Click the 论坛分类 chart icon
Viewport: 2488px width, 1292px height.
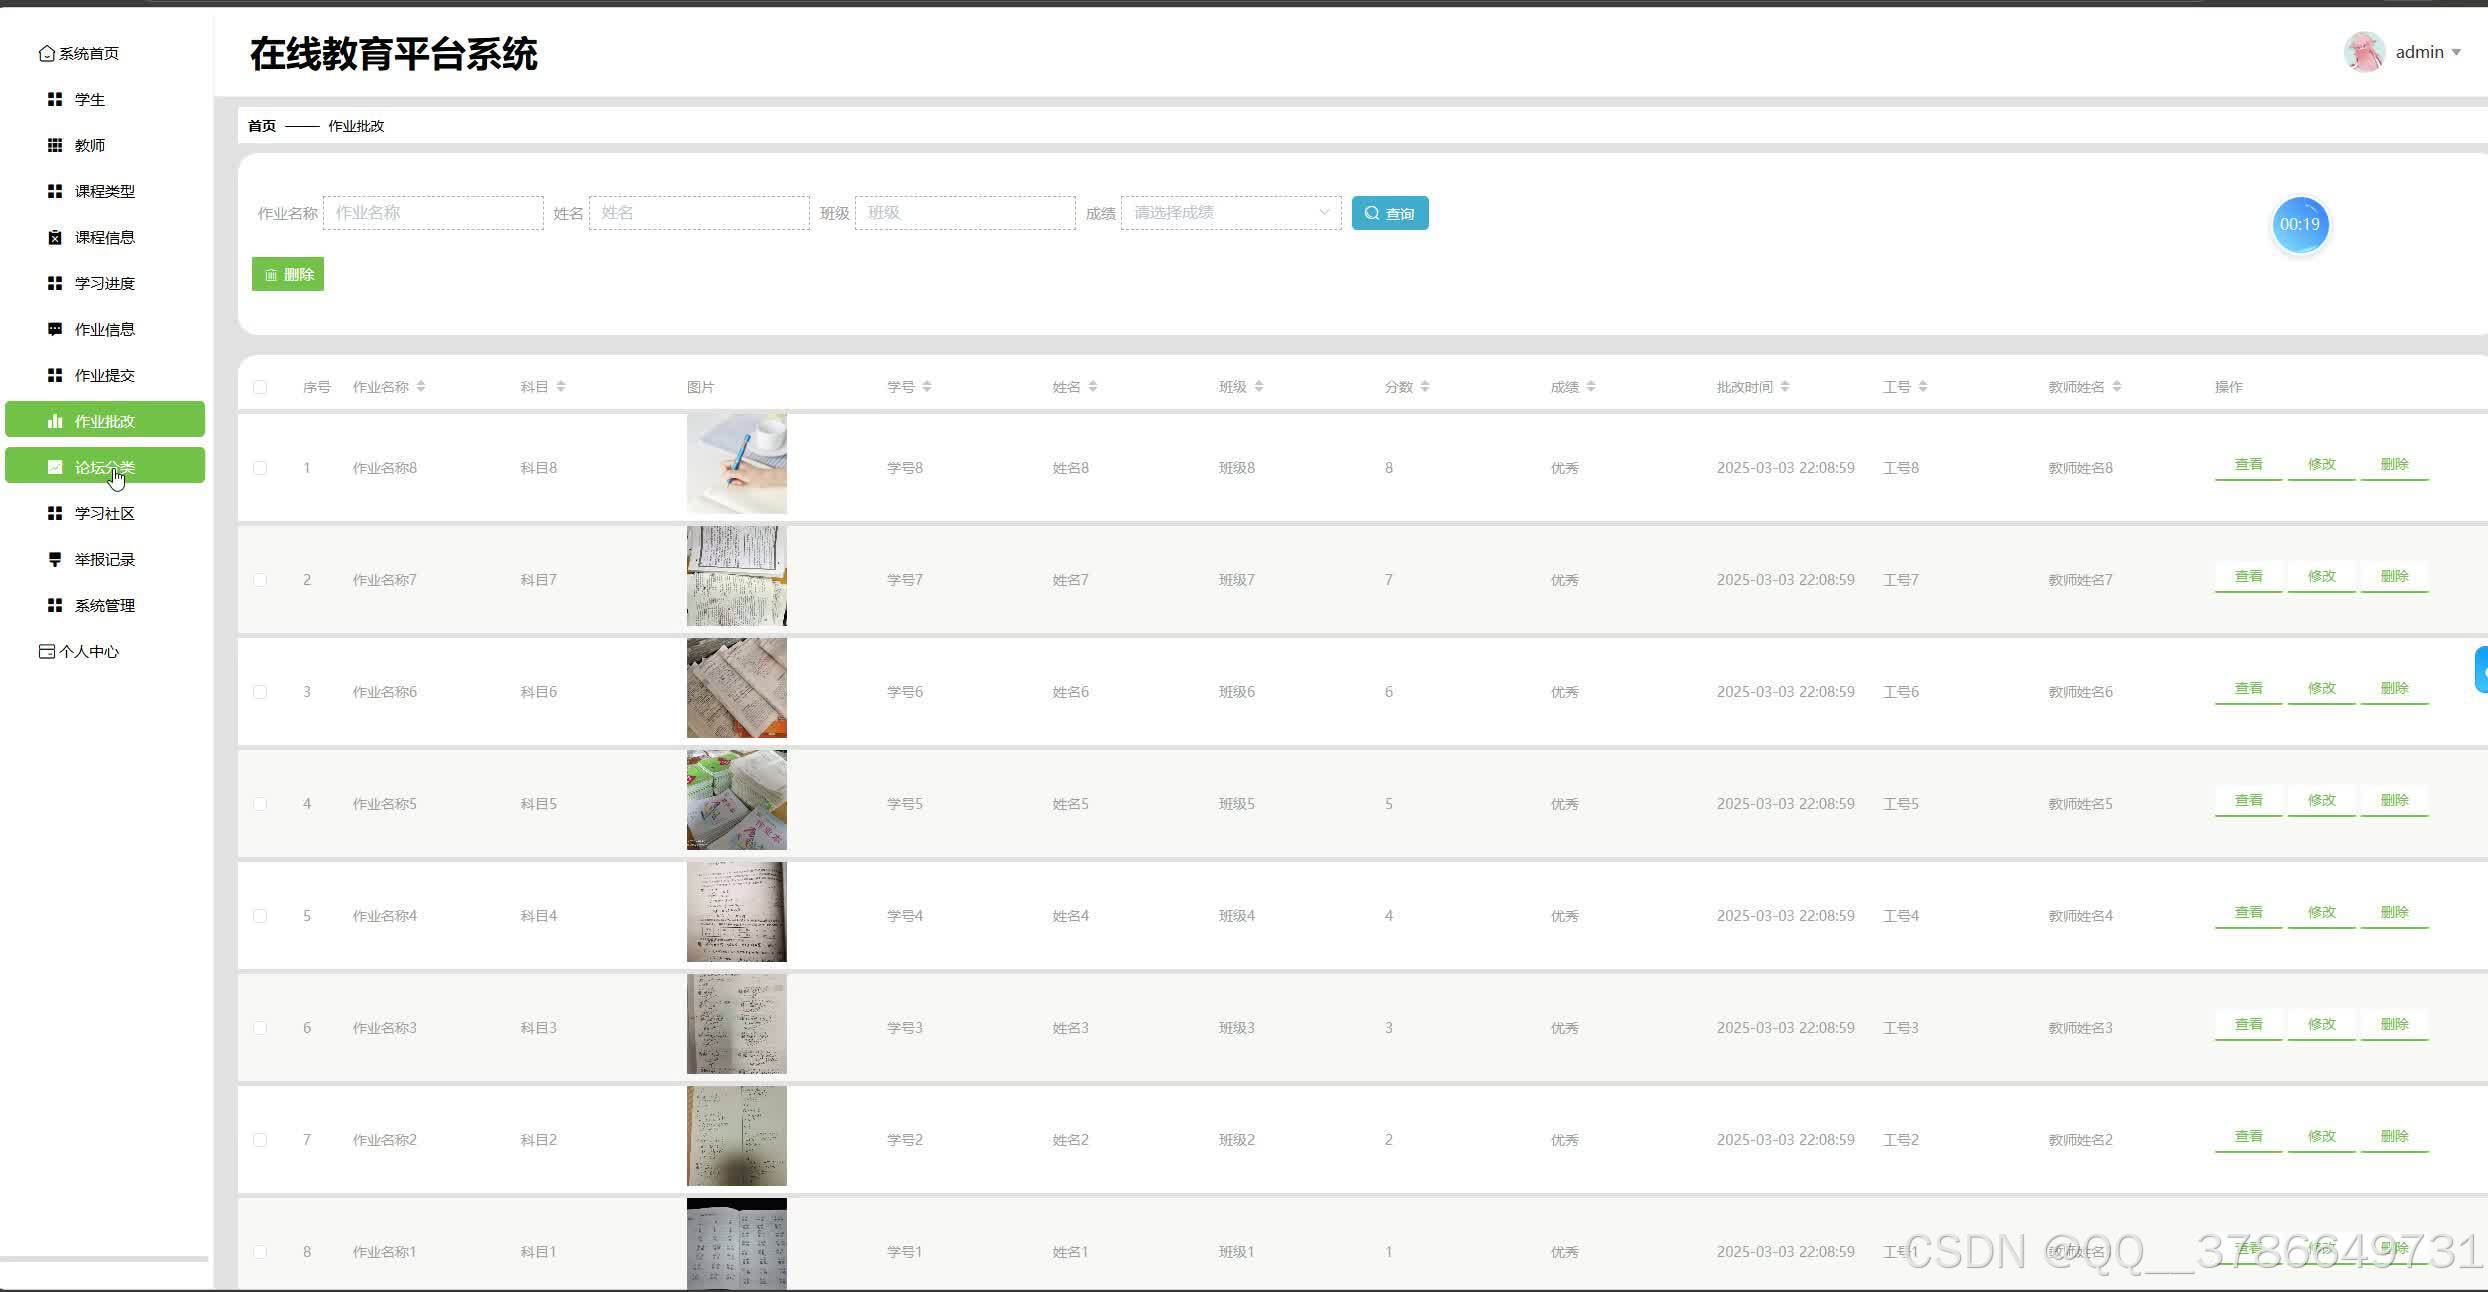click(55, 467)
